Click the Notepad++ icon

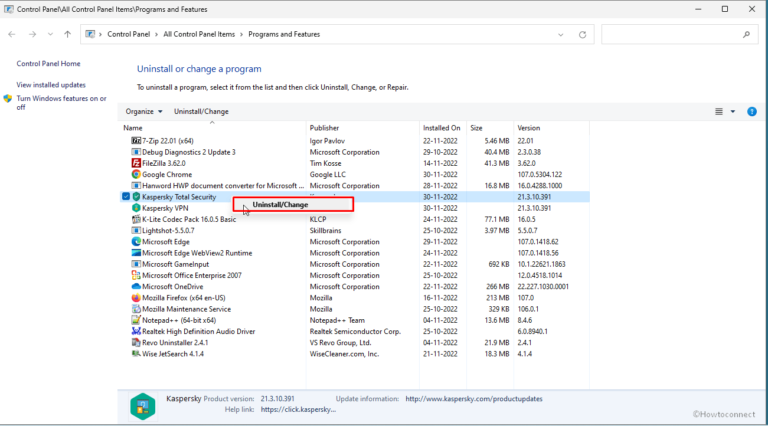[136, 320]
